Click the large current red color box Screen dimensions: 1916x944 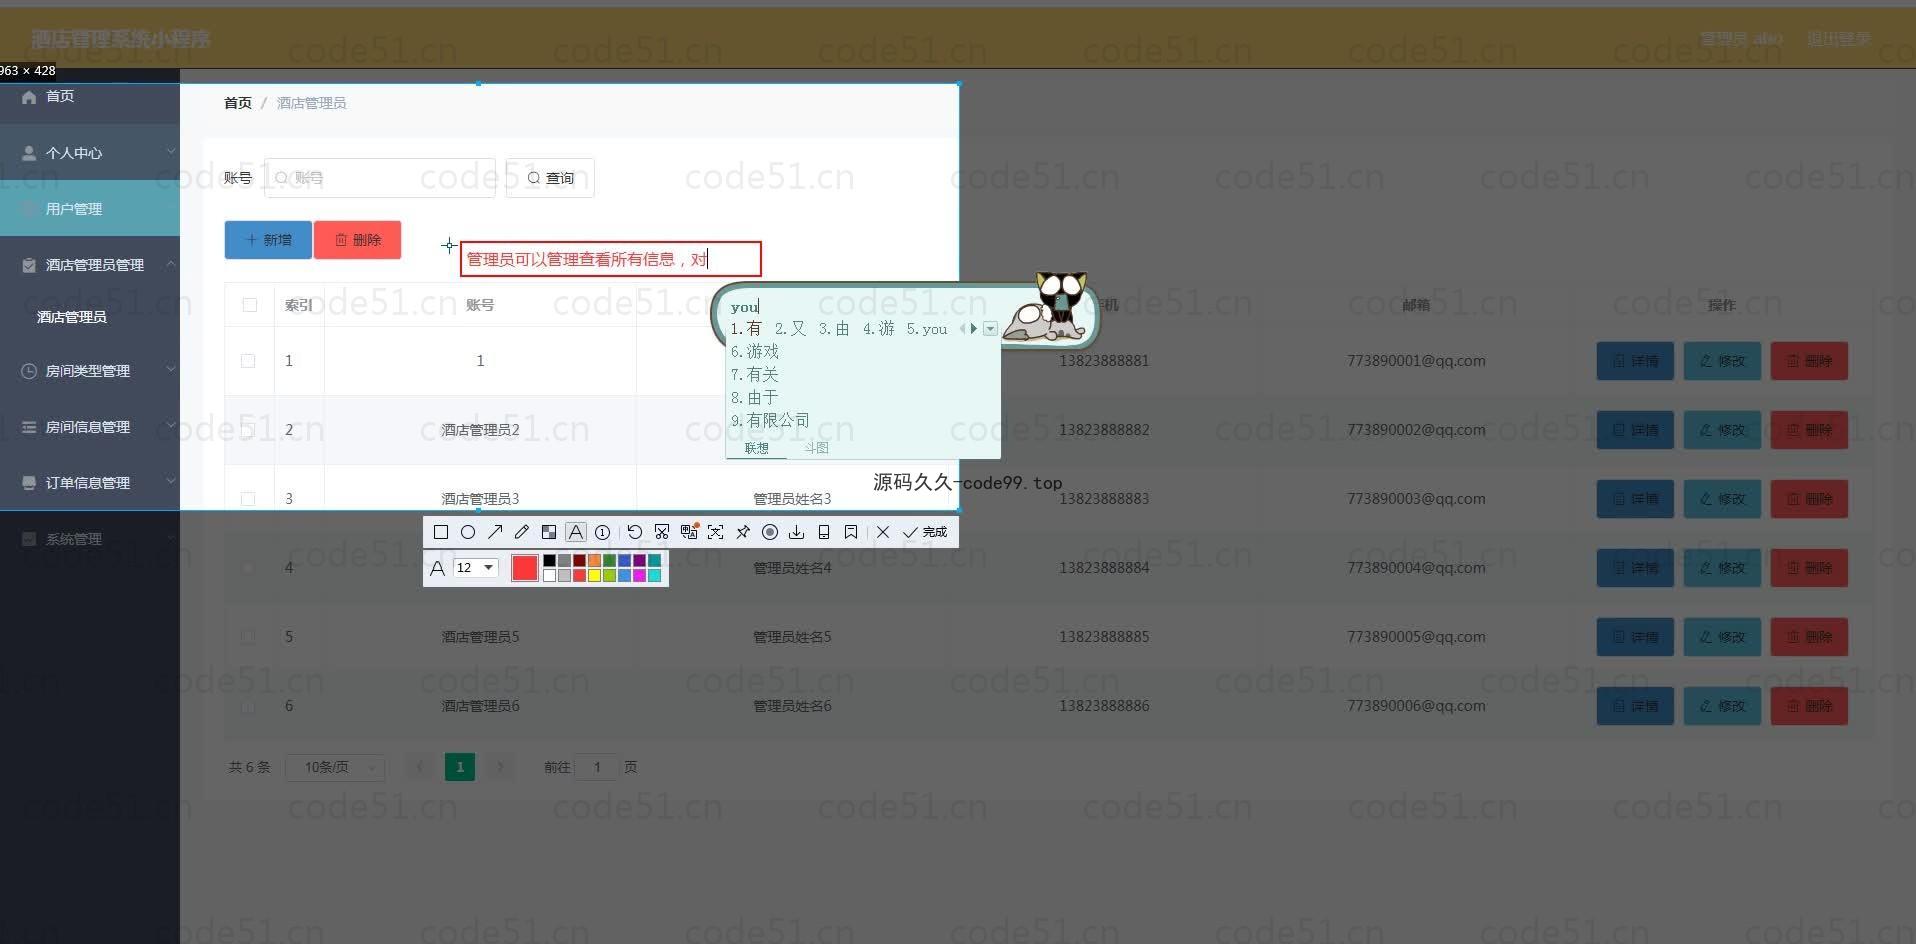click(525, 568)
